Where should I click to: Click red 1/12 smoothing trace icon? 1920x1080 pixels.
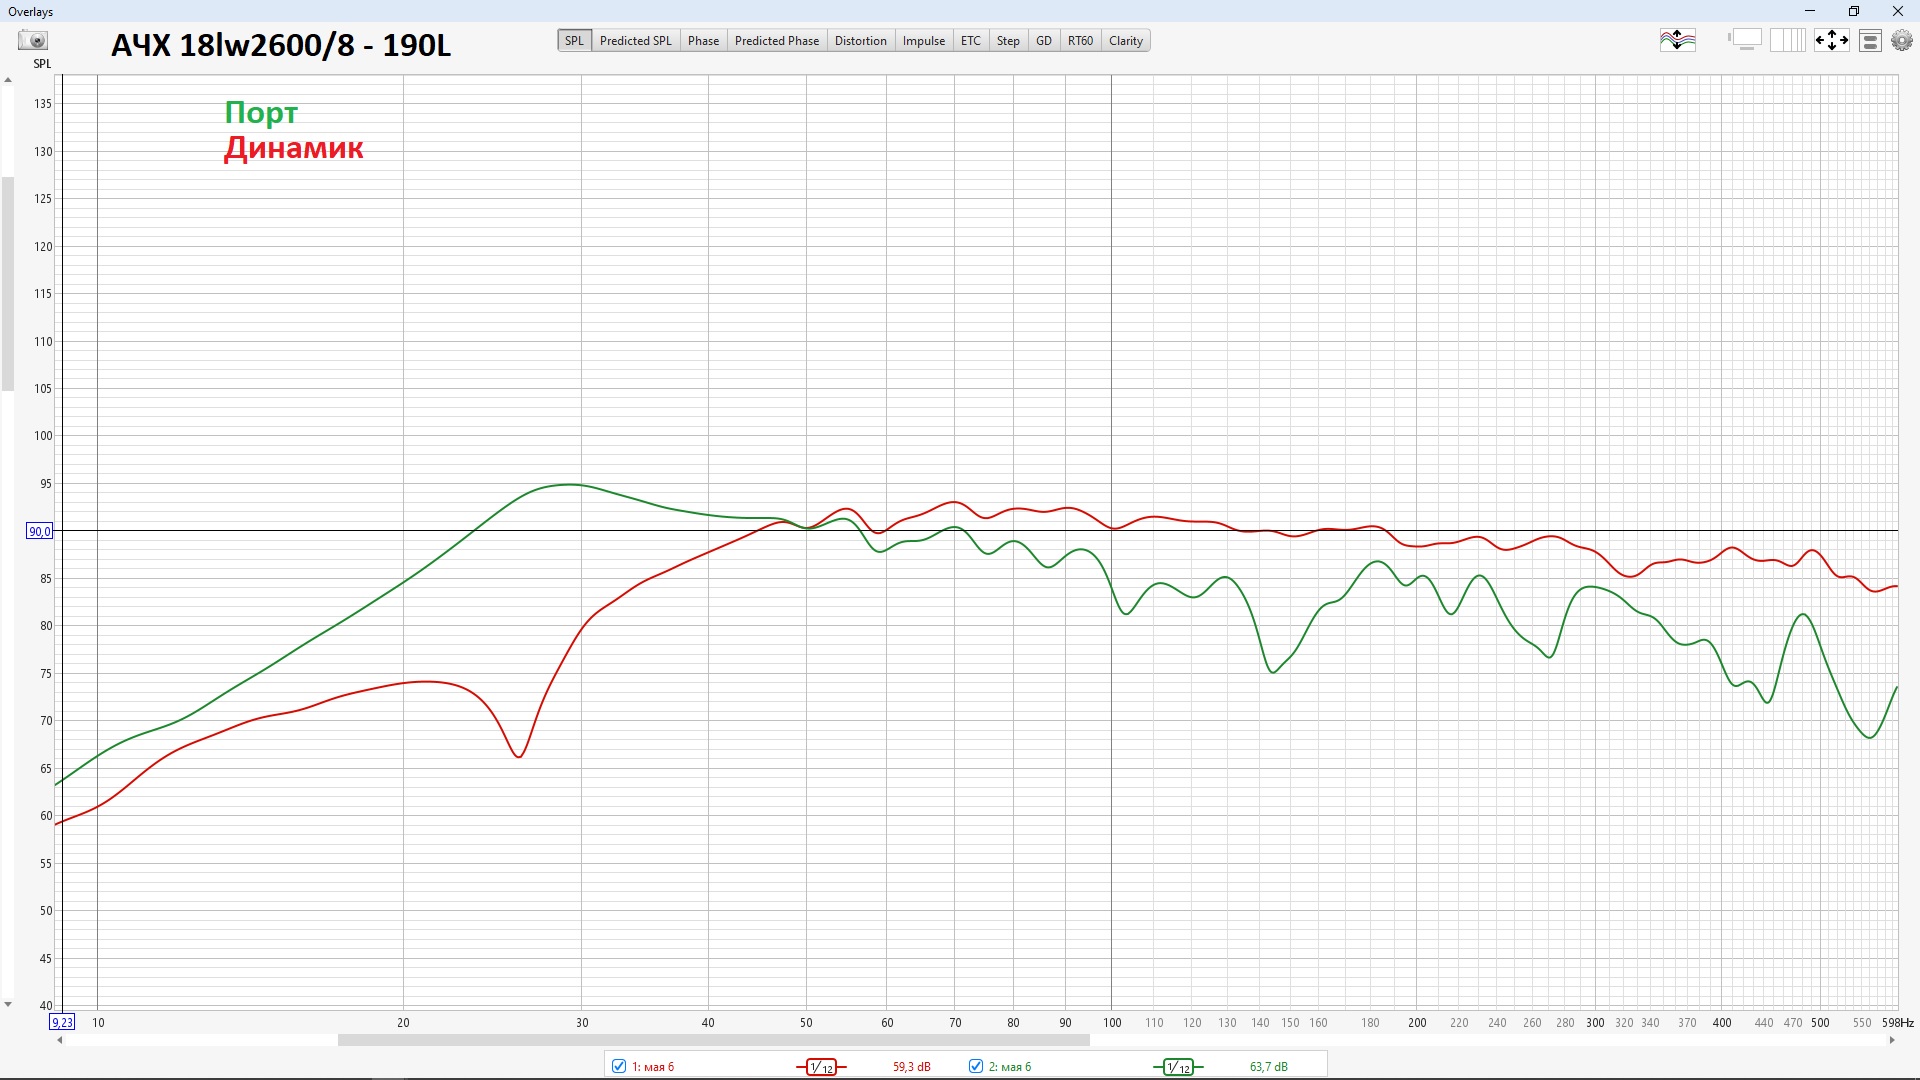tap(821, 1067)
